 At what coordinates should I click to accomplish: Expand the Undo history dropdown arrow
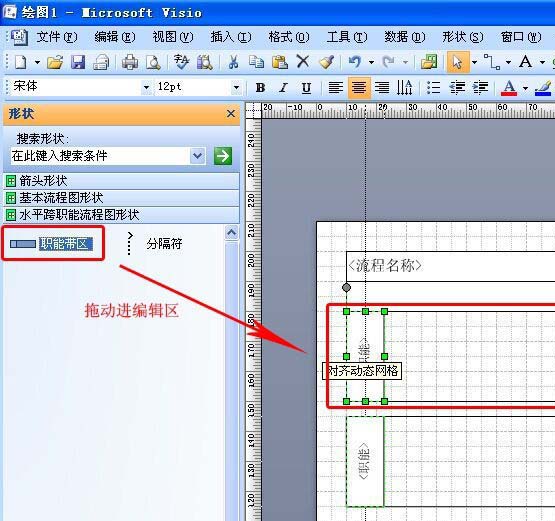click(371, 62)
